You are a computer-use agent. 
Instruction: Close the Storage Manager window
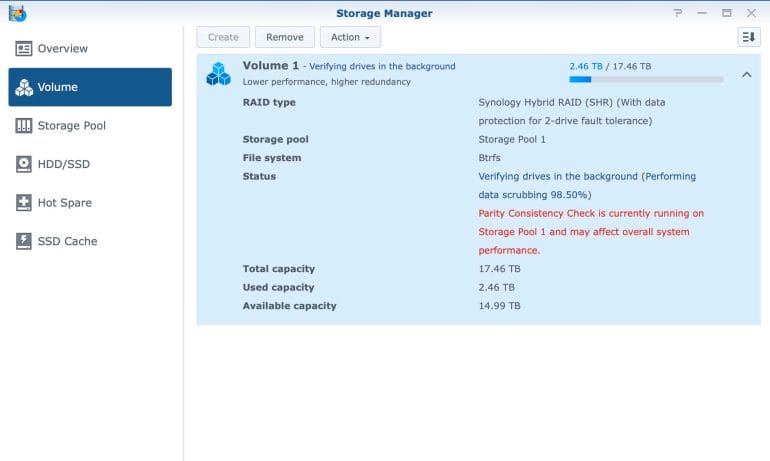(751, 13)
